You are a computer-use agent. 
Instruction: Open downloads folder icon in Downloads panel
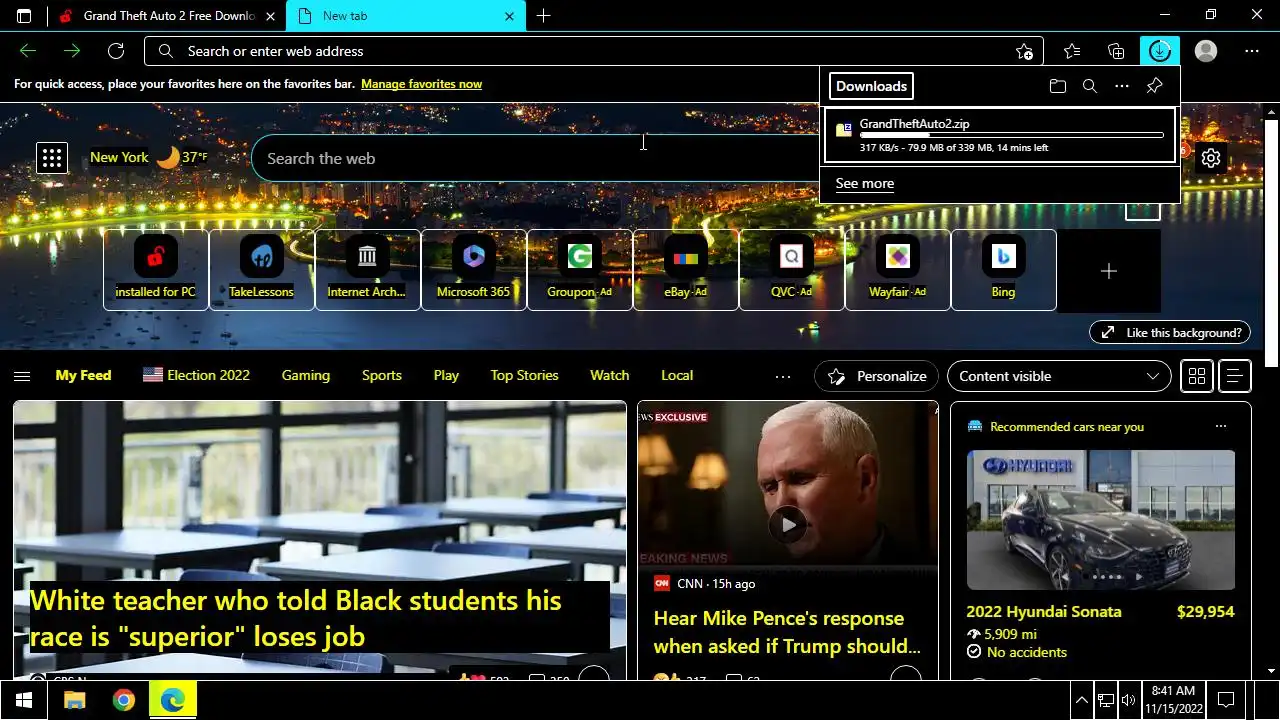click(x=1058, y=86)
